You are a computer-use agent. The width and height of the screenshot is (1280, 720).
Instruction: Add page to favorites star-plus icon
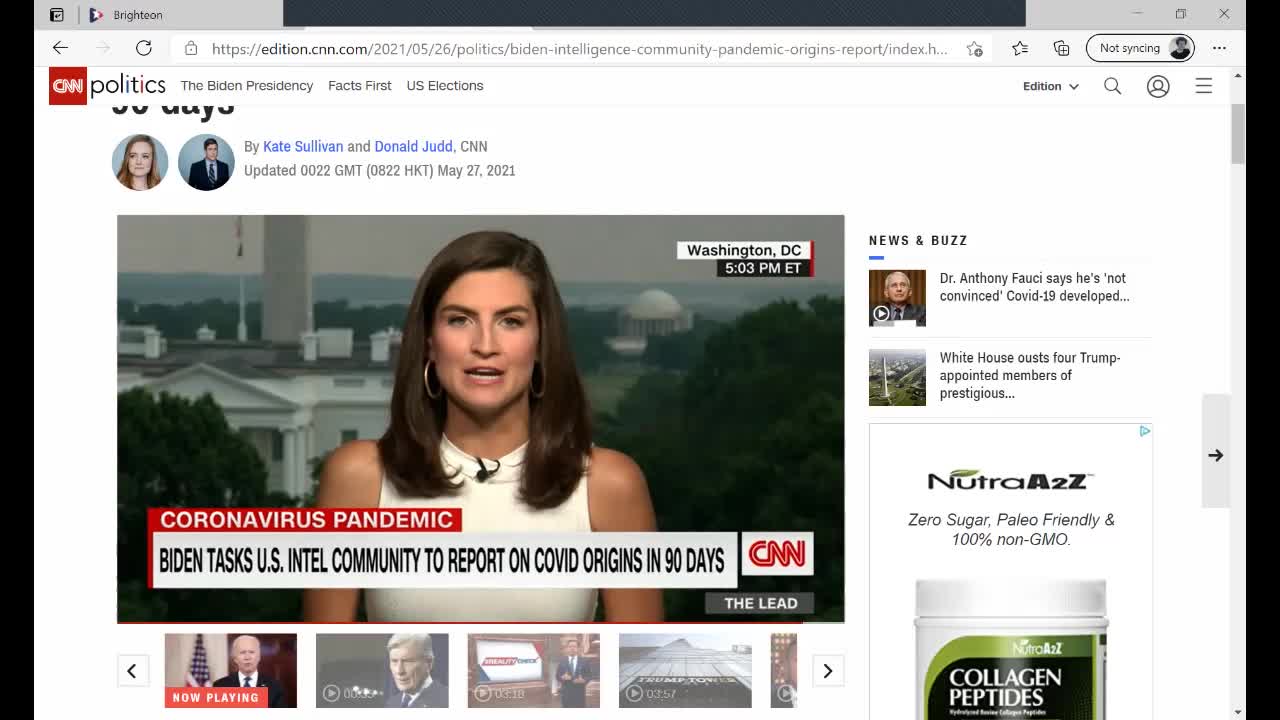(x=975, y=48)
